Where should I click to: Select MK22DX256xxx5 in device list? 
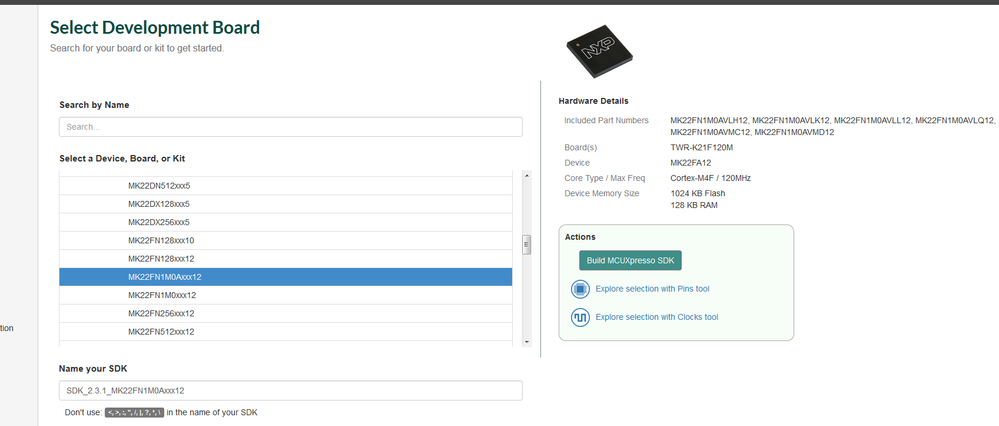(x=285, y=222)
